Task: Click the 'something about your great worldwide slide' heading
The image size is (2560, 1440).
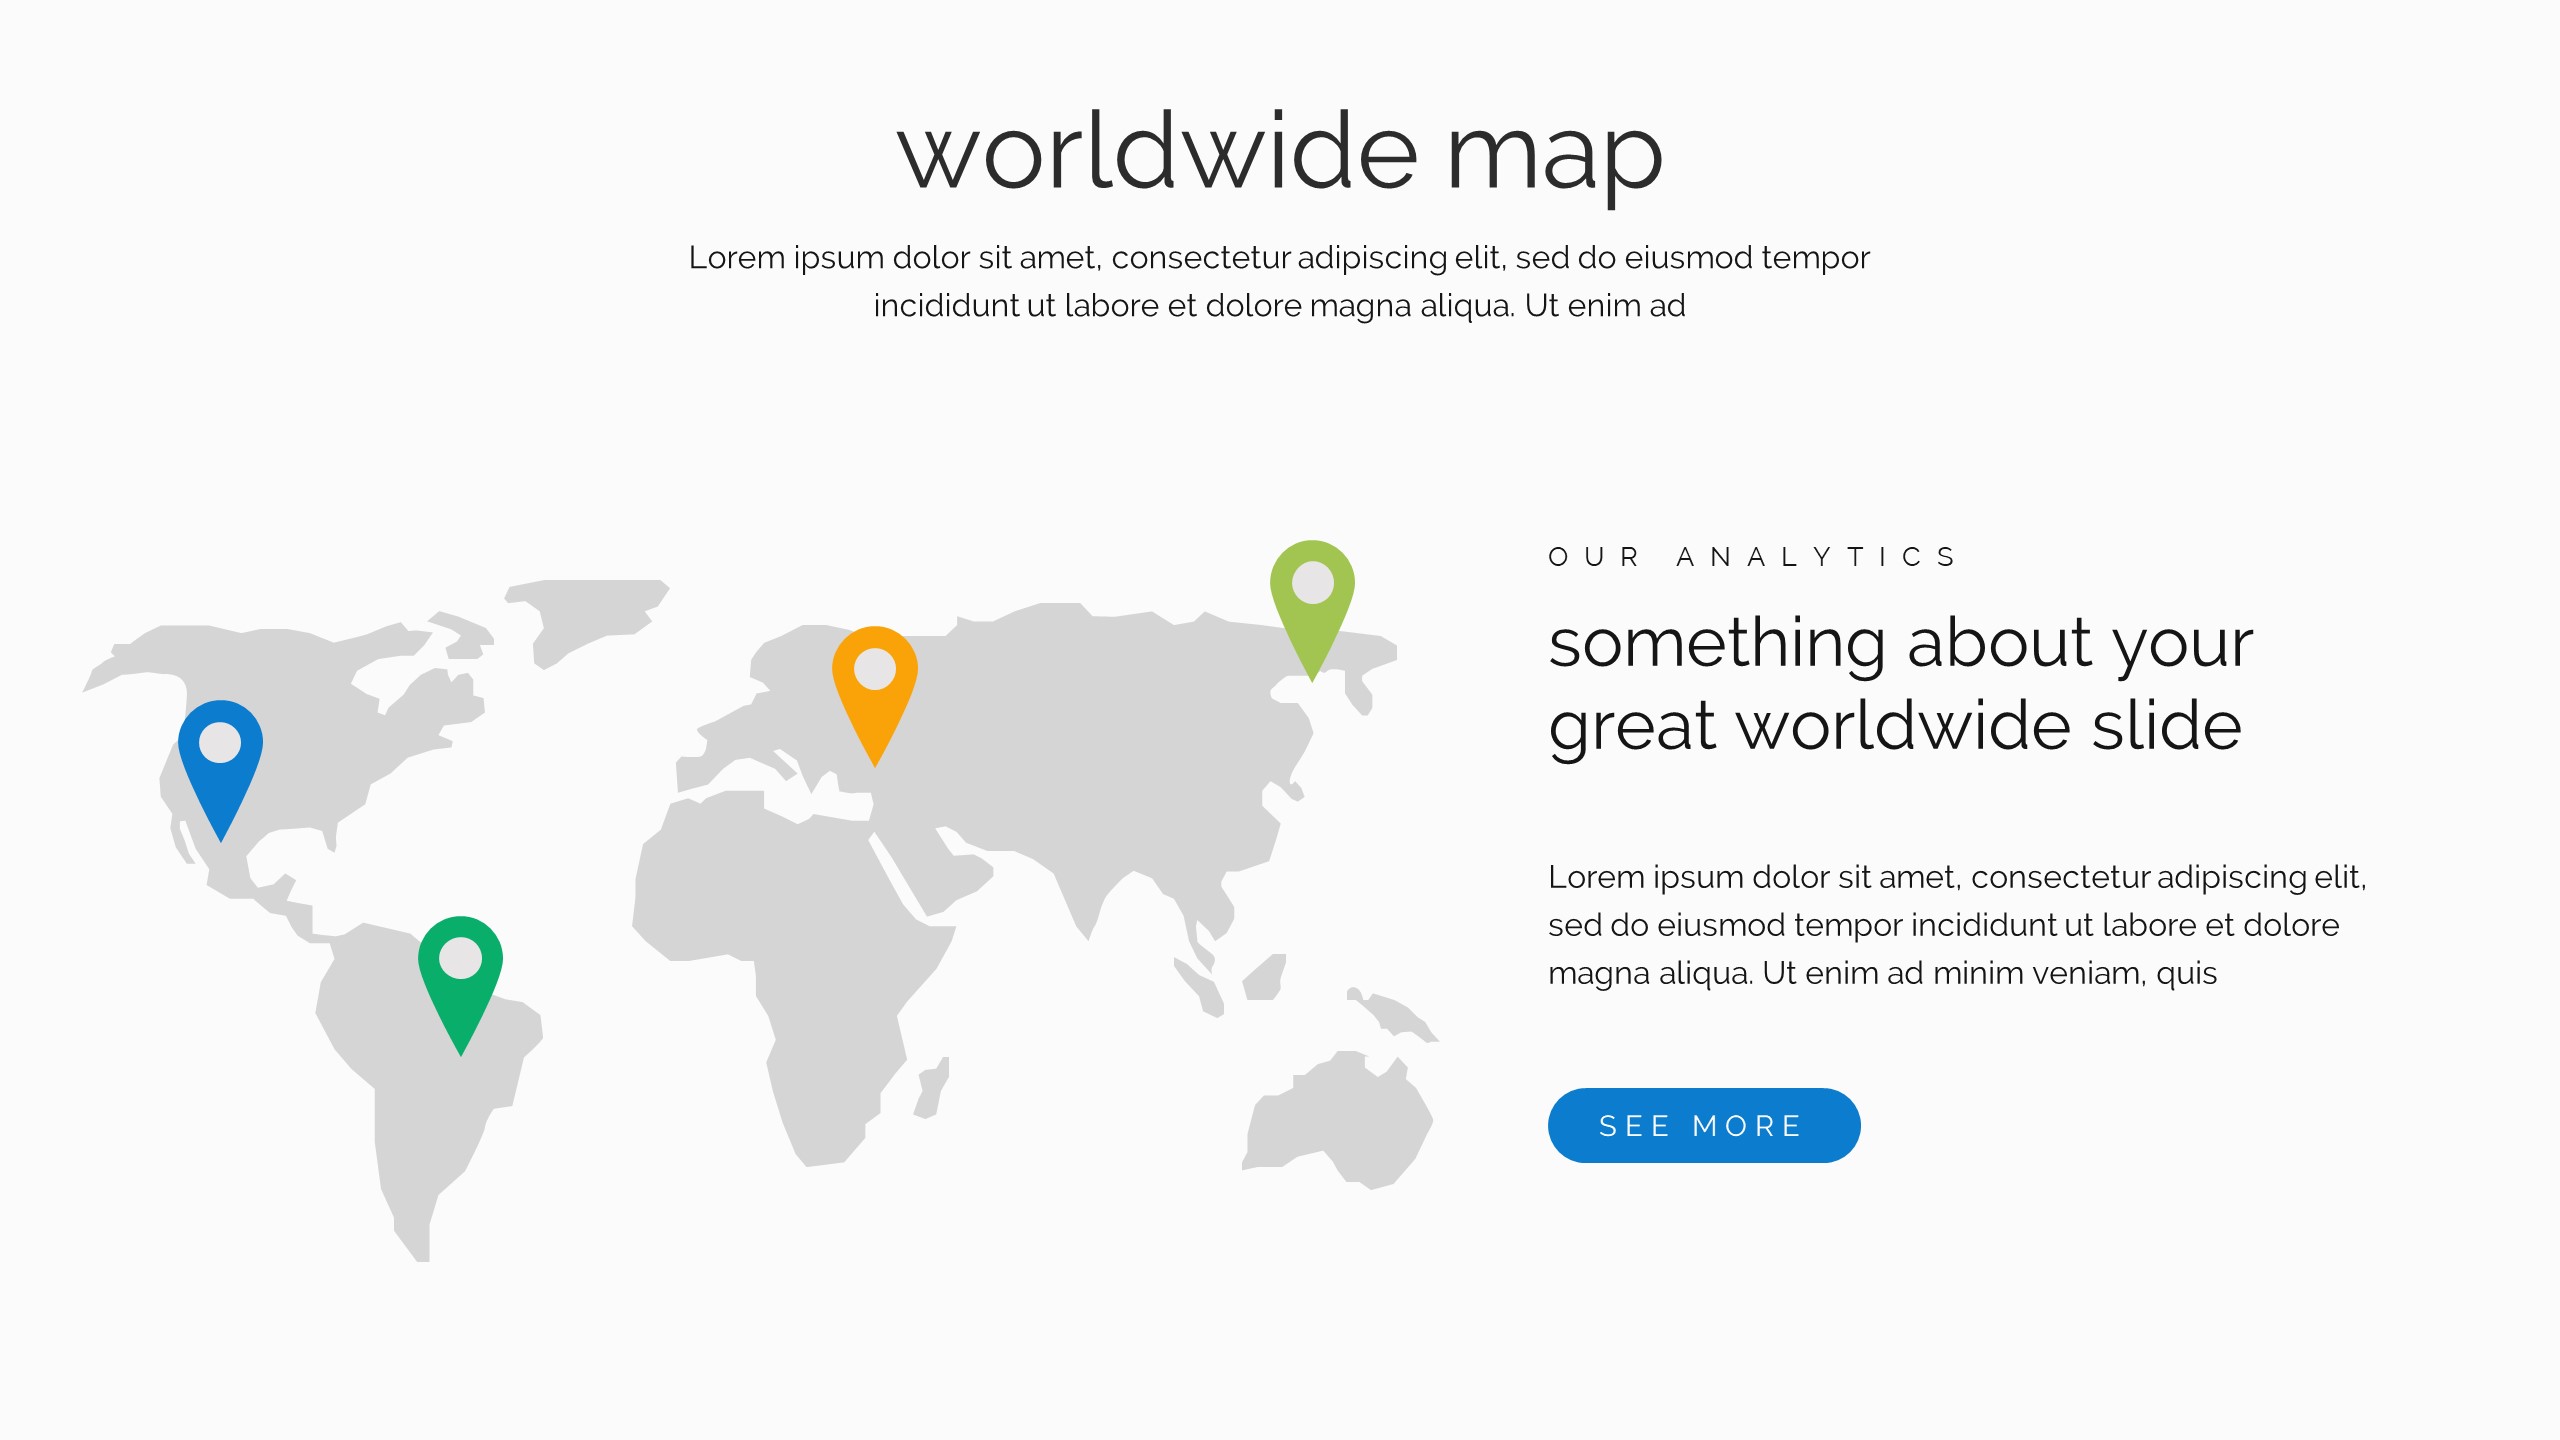Action: (x=1898, y=683)
